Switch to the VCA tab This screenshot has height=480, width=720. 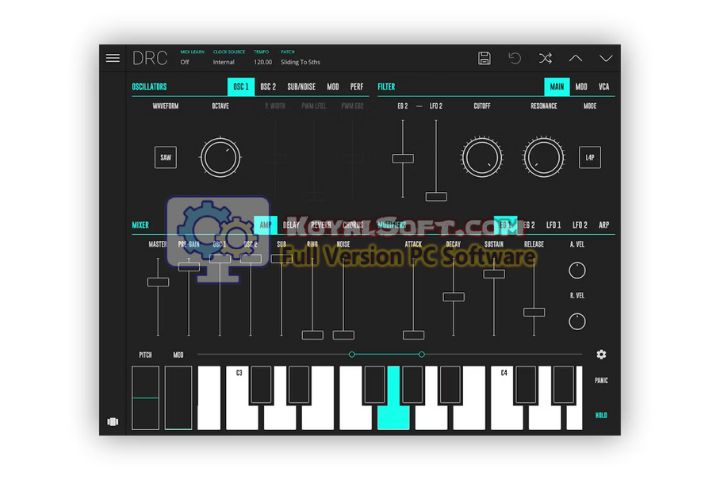tap(604, 87)
